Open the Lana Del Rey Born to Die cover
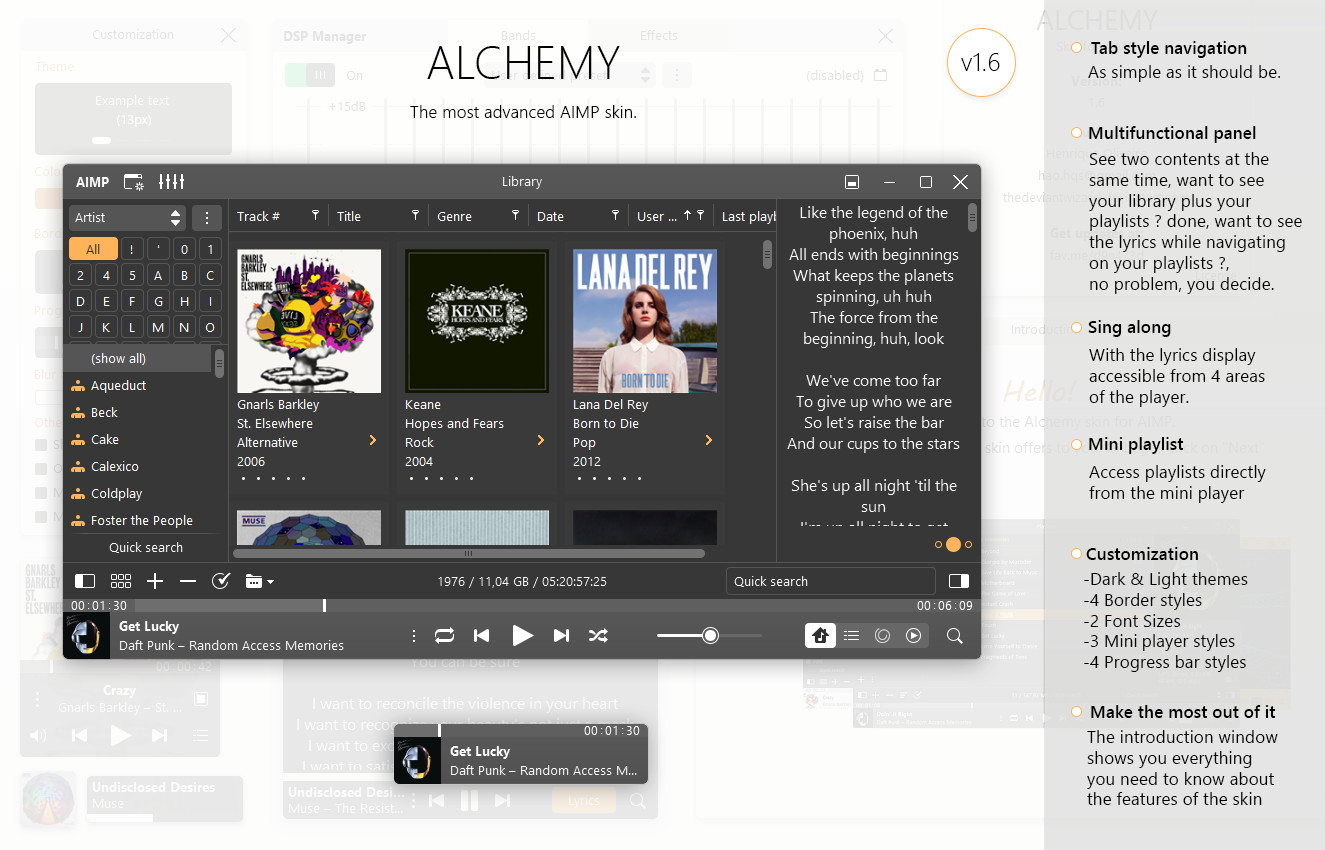Viewport: 1325px width, 850px height. pyautogui.click(x=645, y=321)
